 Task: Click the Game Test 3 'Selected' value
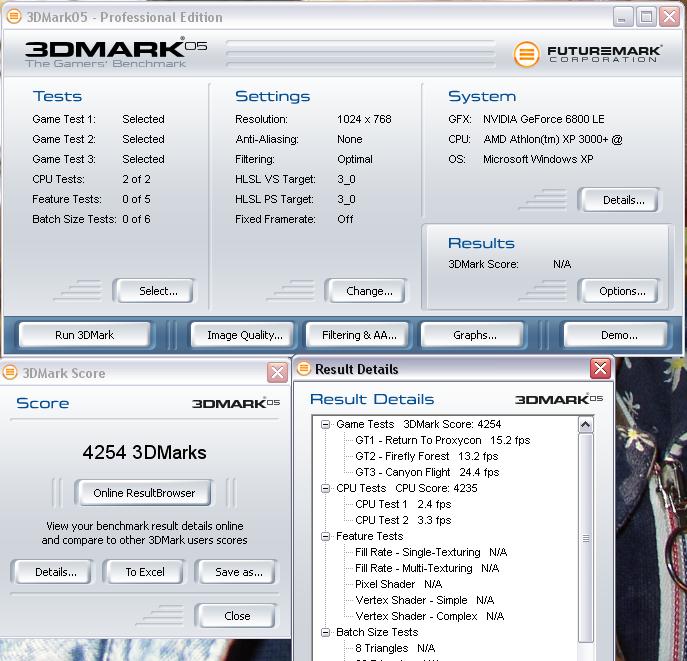pyautogui.click(x=143, y=159)
